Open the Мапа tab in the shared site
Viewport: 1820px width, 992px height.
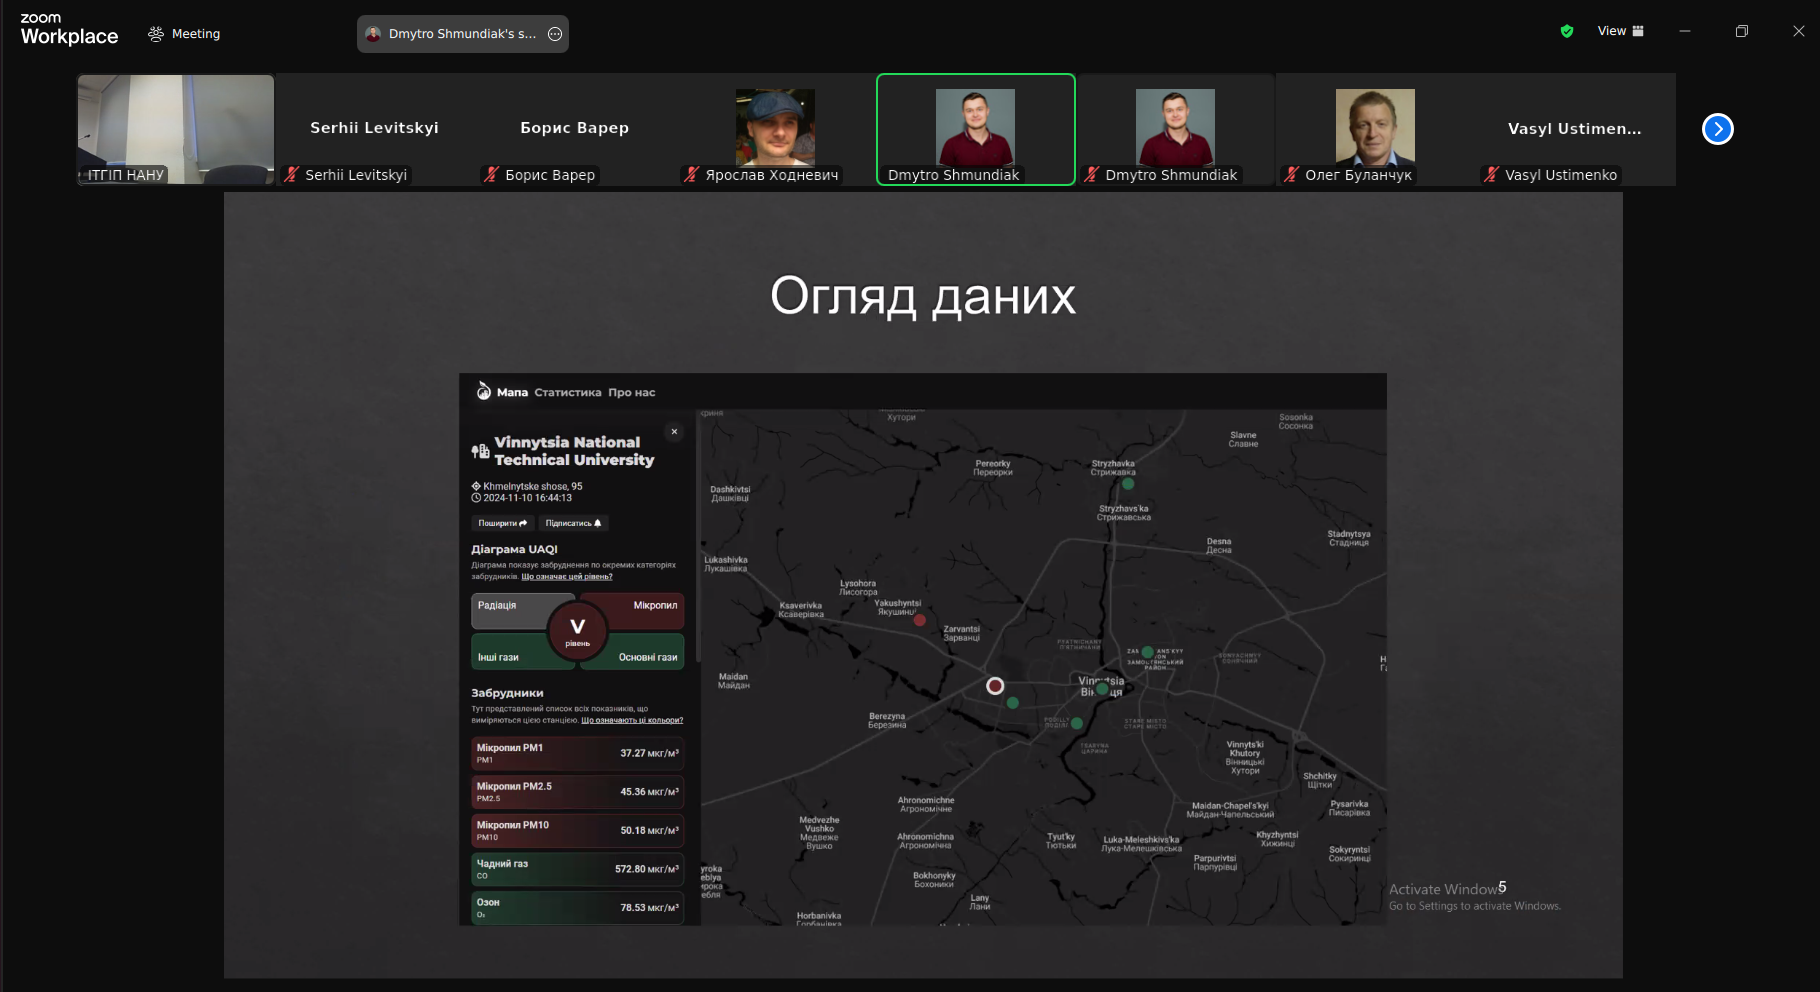(x=512, y=392)
